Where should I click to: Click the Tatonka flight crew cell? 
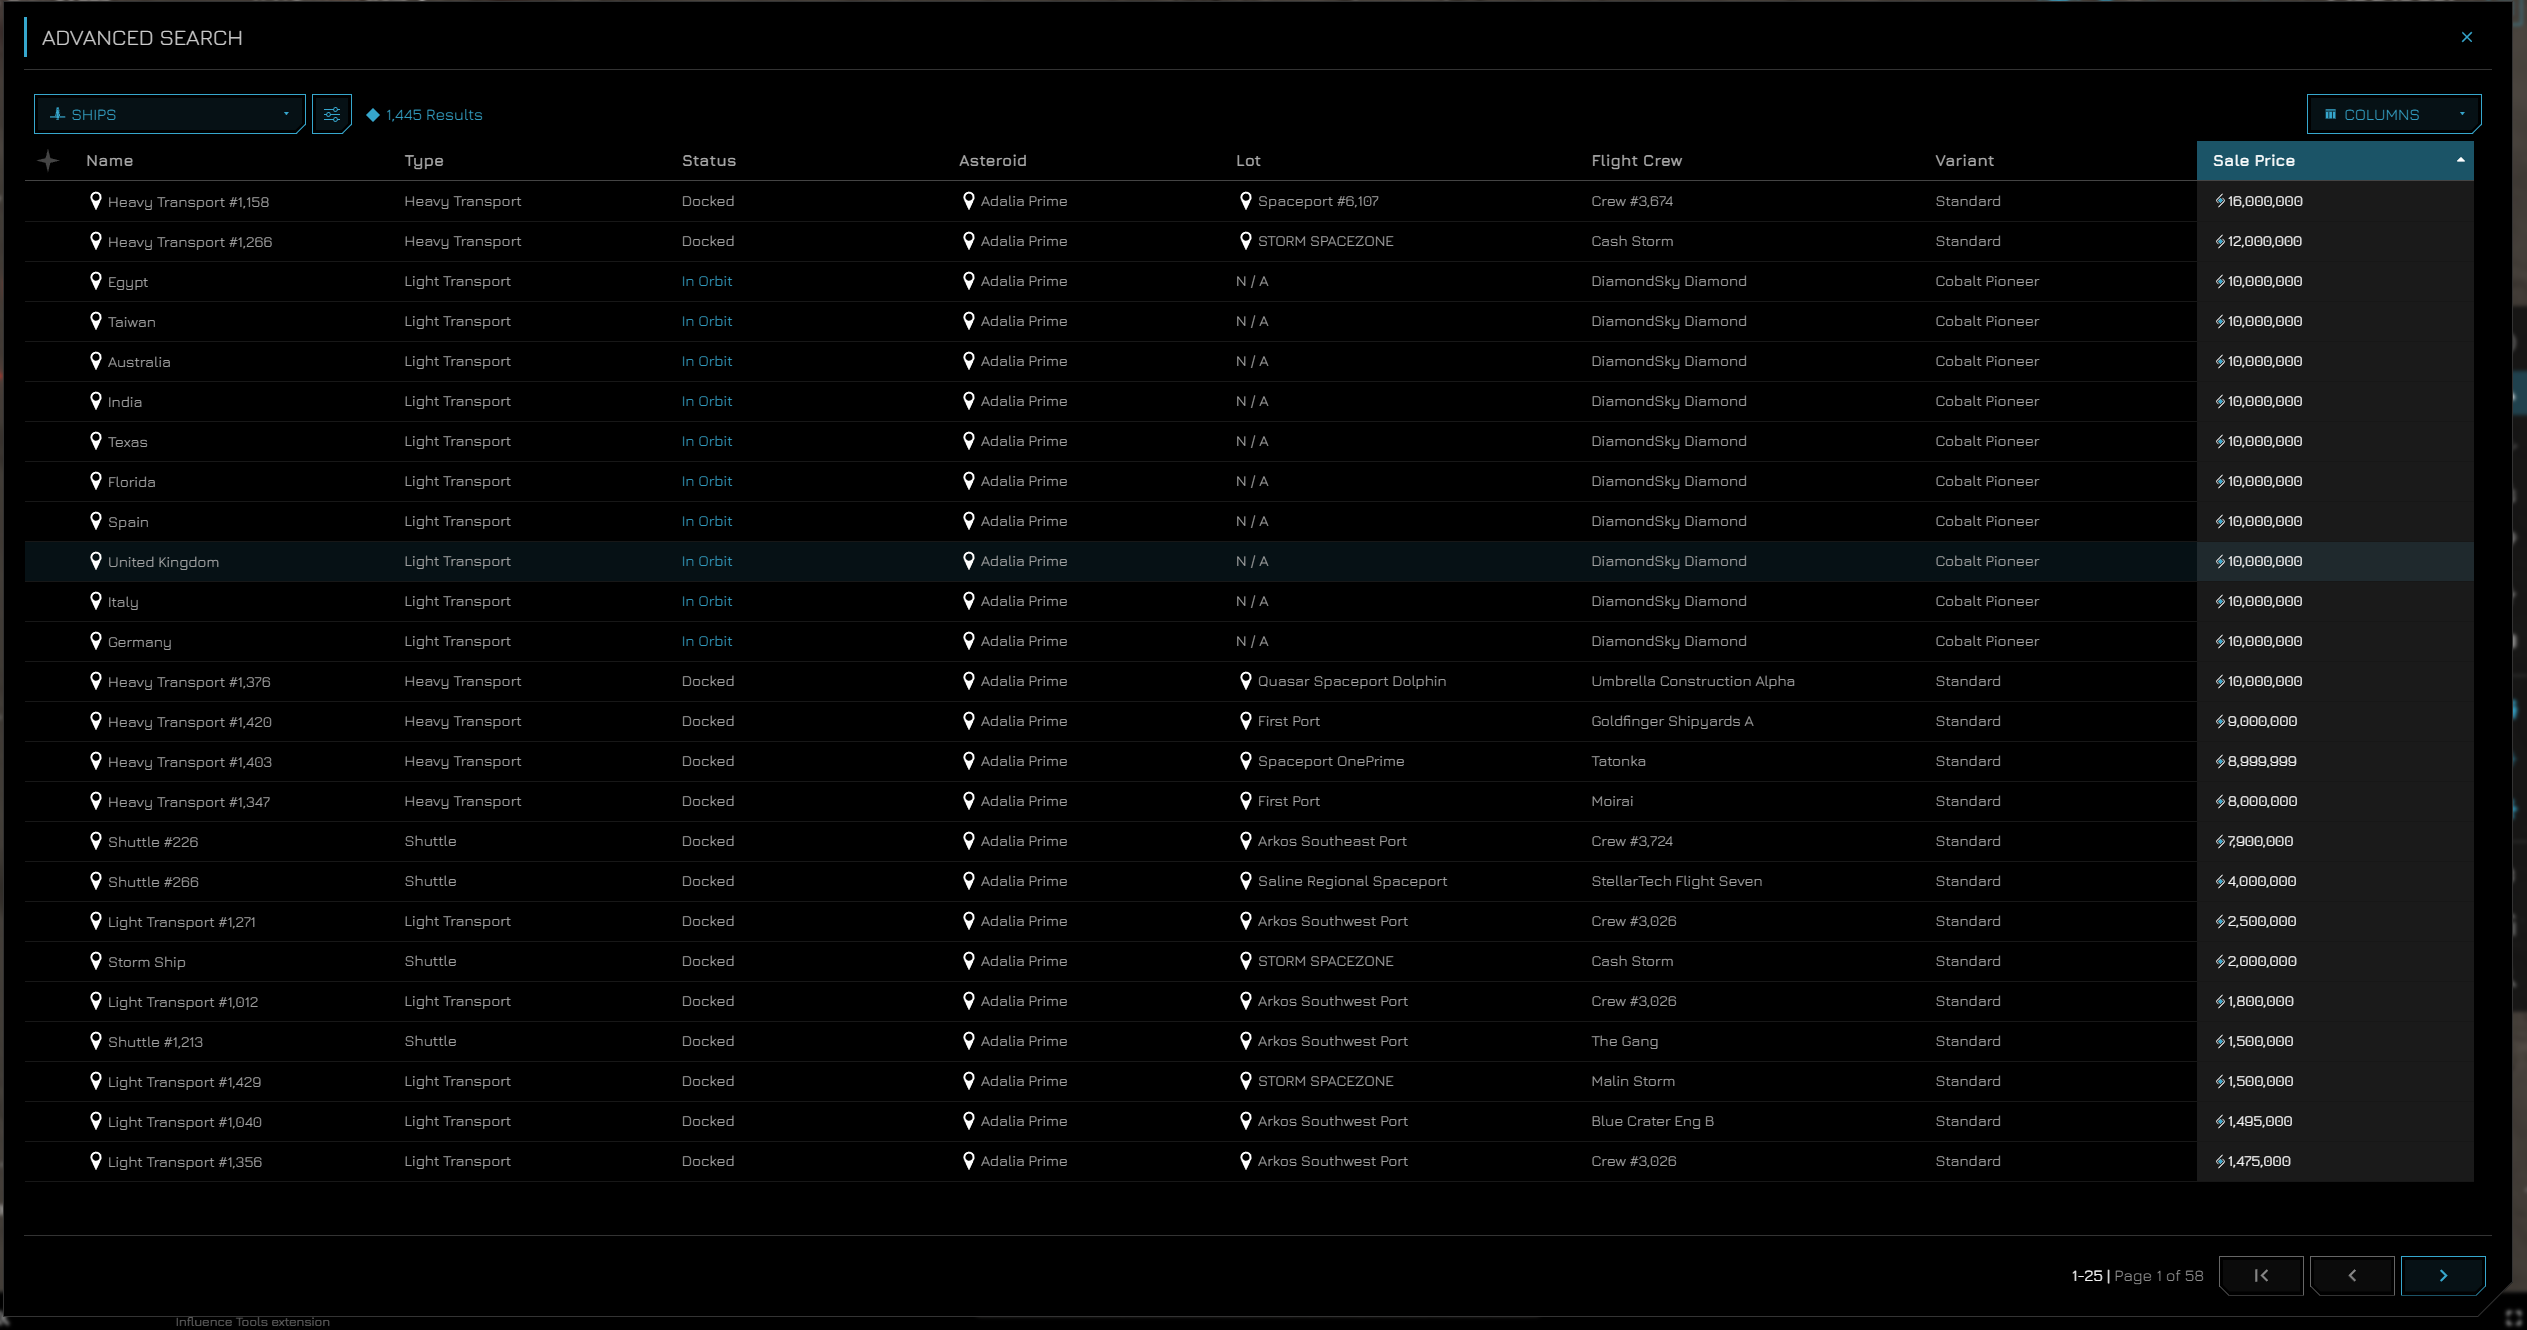pos(1618,761)
